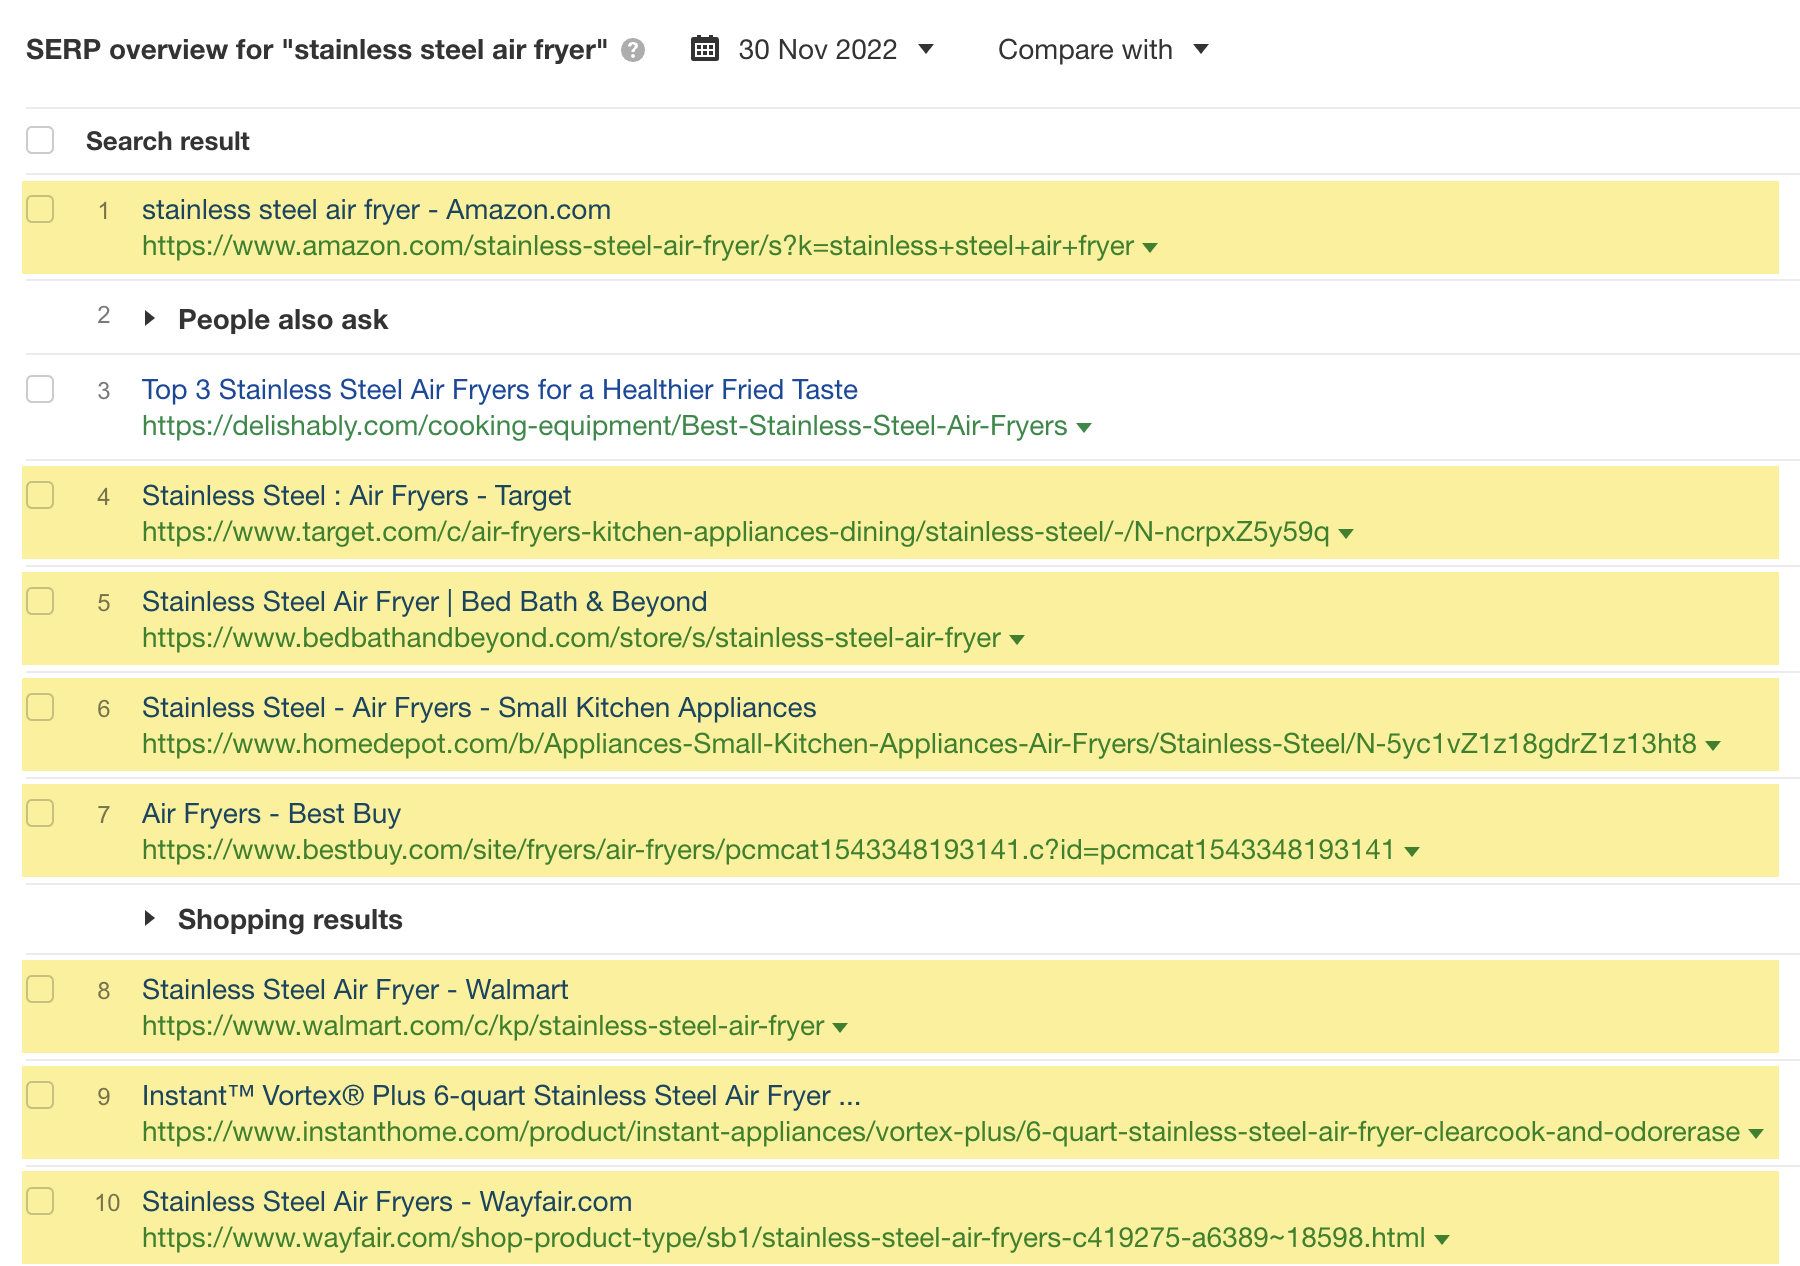Open the caret menu beside target.com URL

click(x=1346, y=534)
